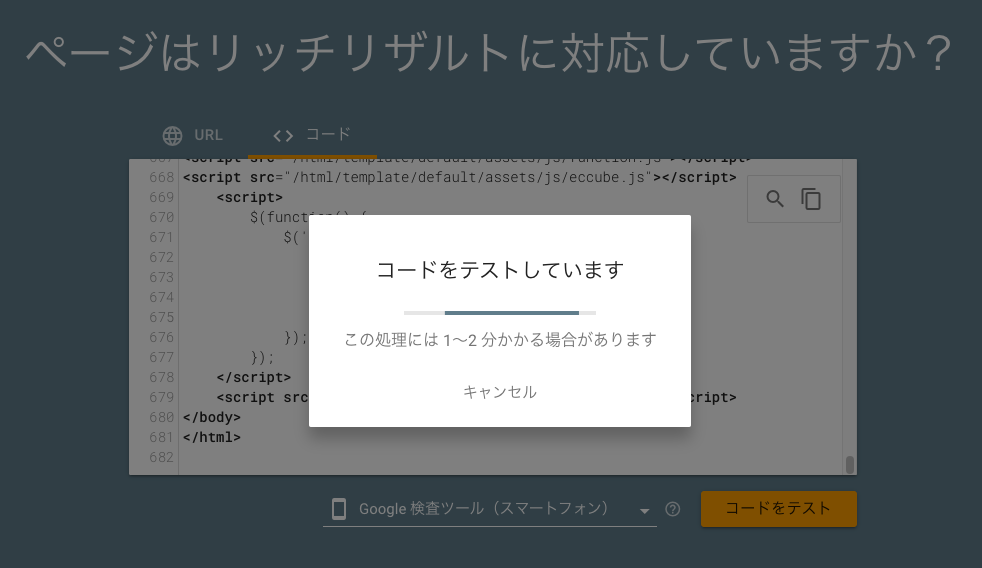This screenshot has width=982, height=568.
Task: Click the globe icon beside URL
Action: [172, 135]
